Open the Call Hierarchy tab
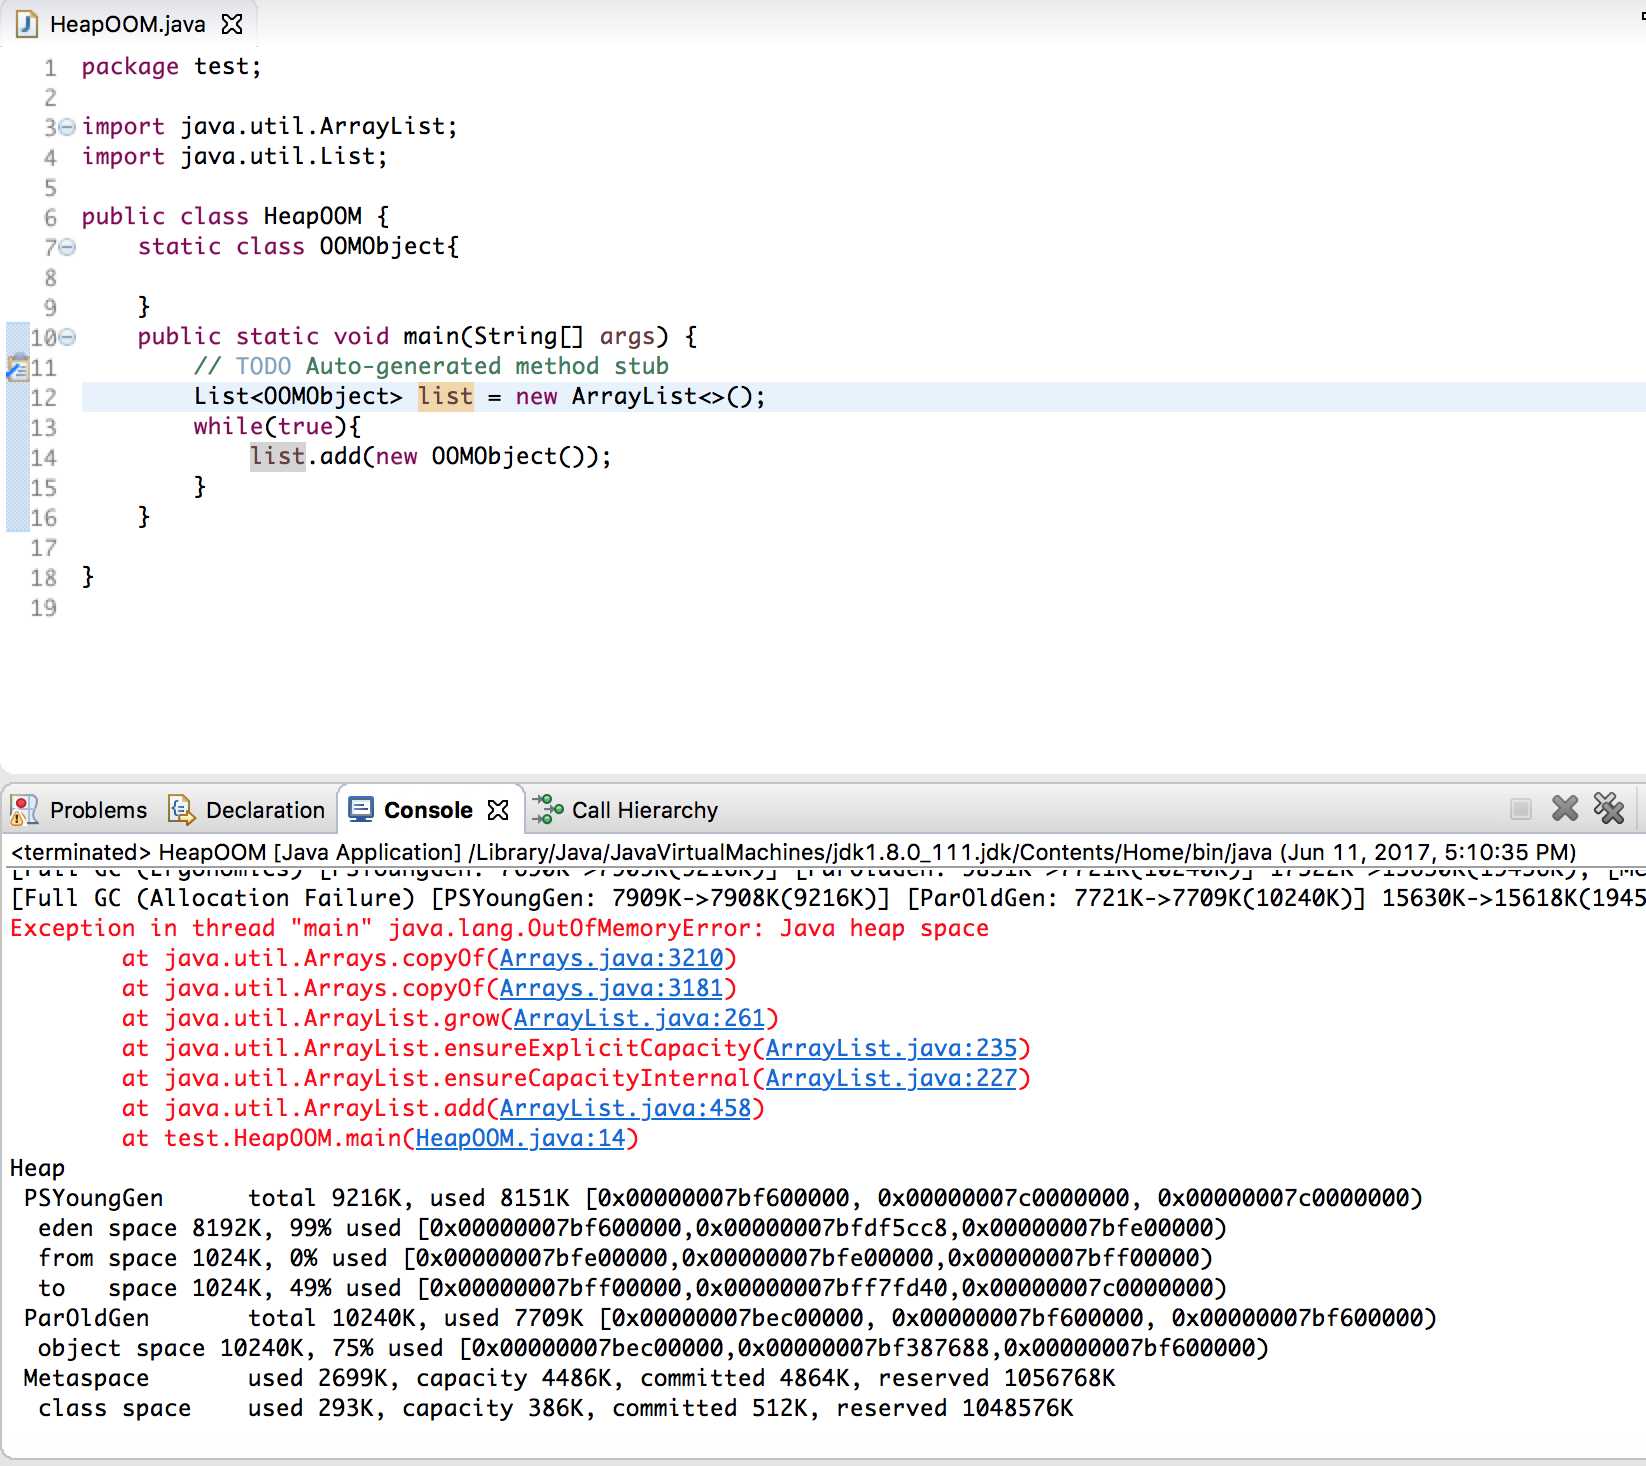 tap(645, 810)
